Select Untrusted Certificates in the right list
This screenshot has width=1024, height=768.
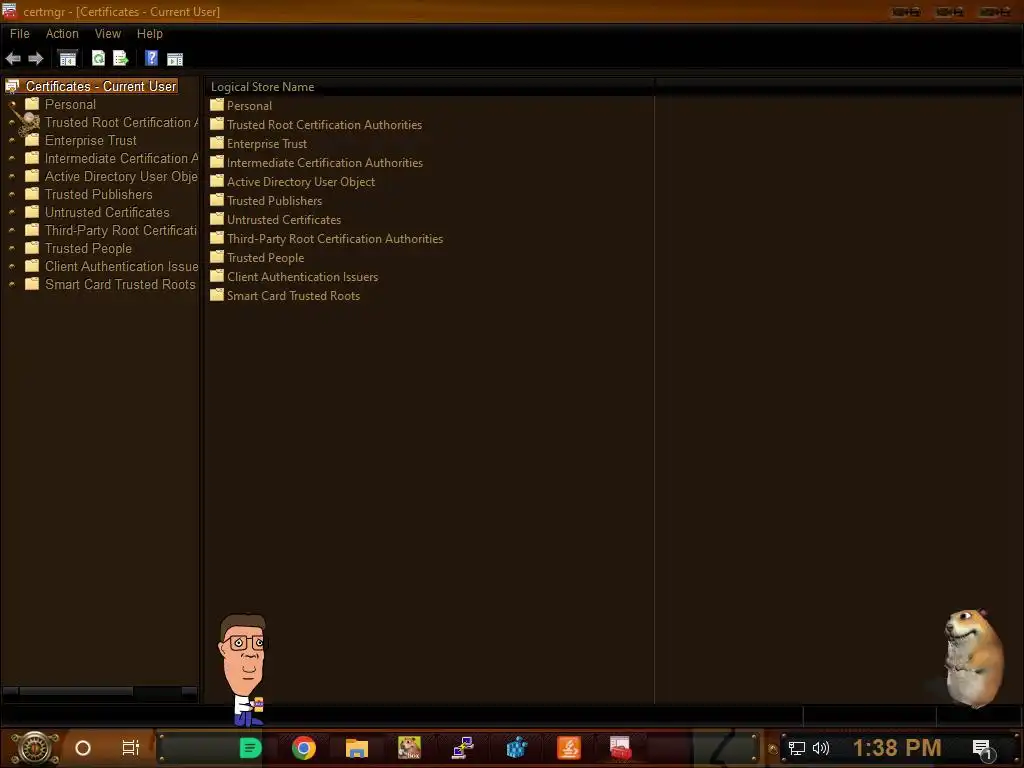pyautogui.click(x=284, y=219)
